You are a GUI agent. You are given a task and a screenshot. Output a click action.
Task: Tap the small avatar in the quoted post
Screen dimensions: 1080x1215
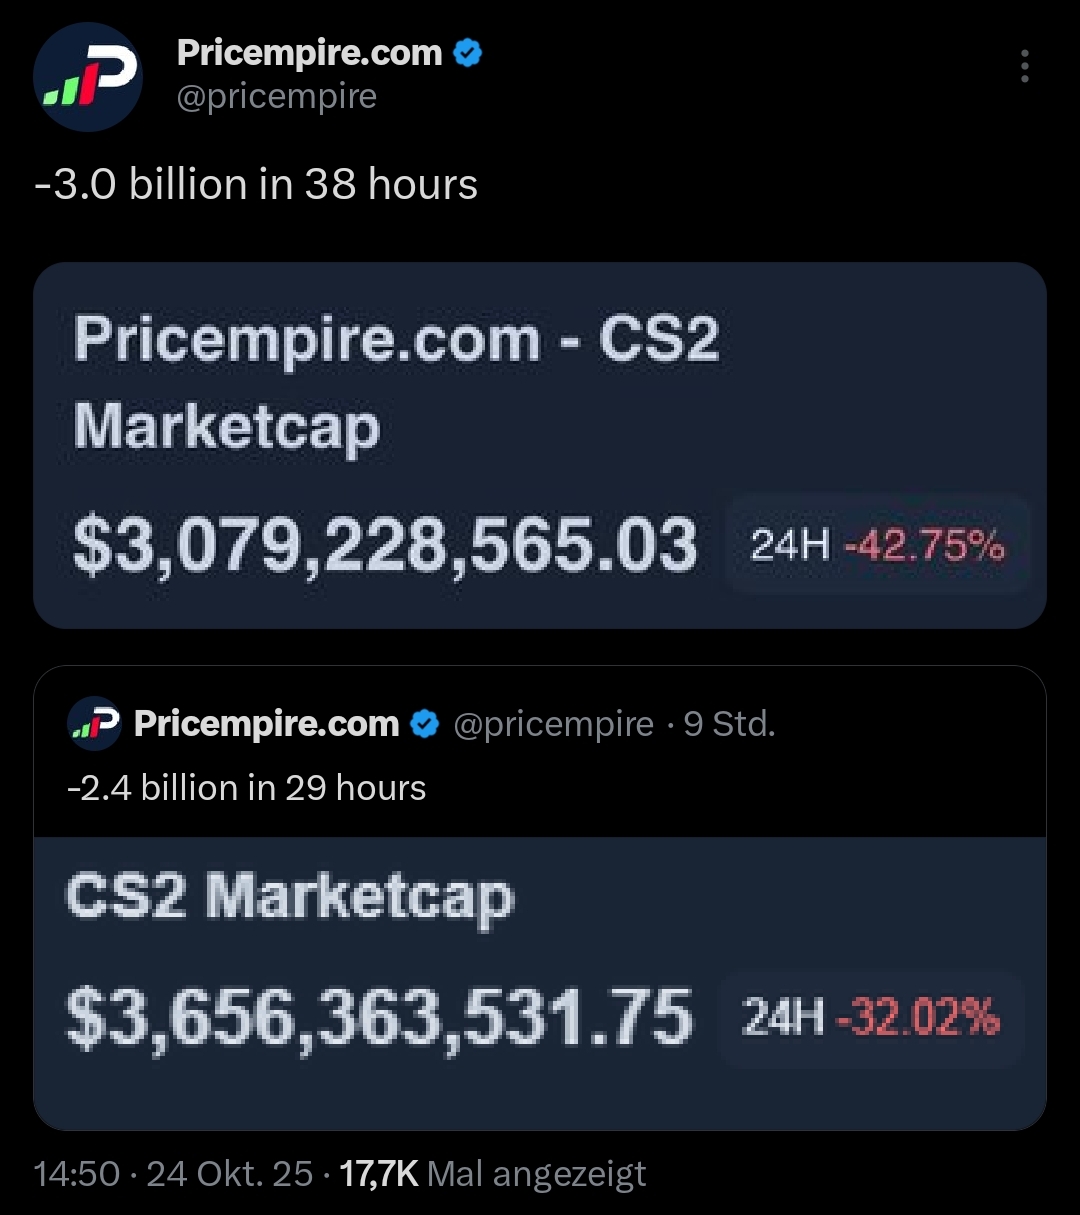tap(96, 723)
